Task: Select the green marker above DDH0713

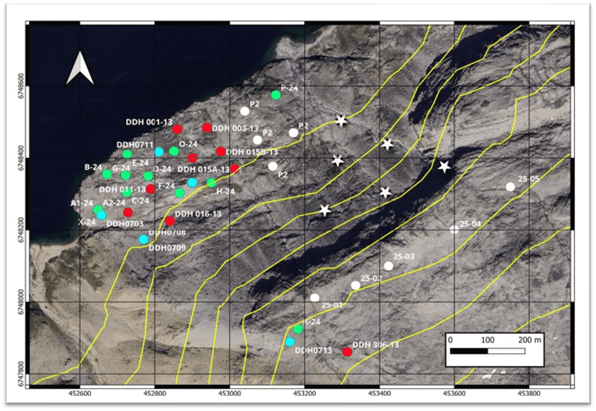Action: point(298,329)
